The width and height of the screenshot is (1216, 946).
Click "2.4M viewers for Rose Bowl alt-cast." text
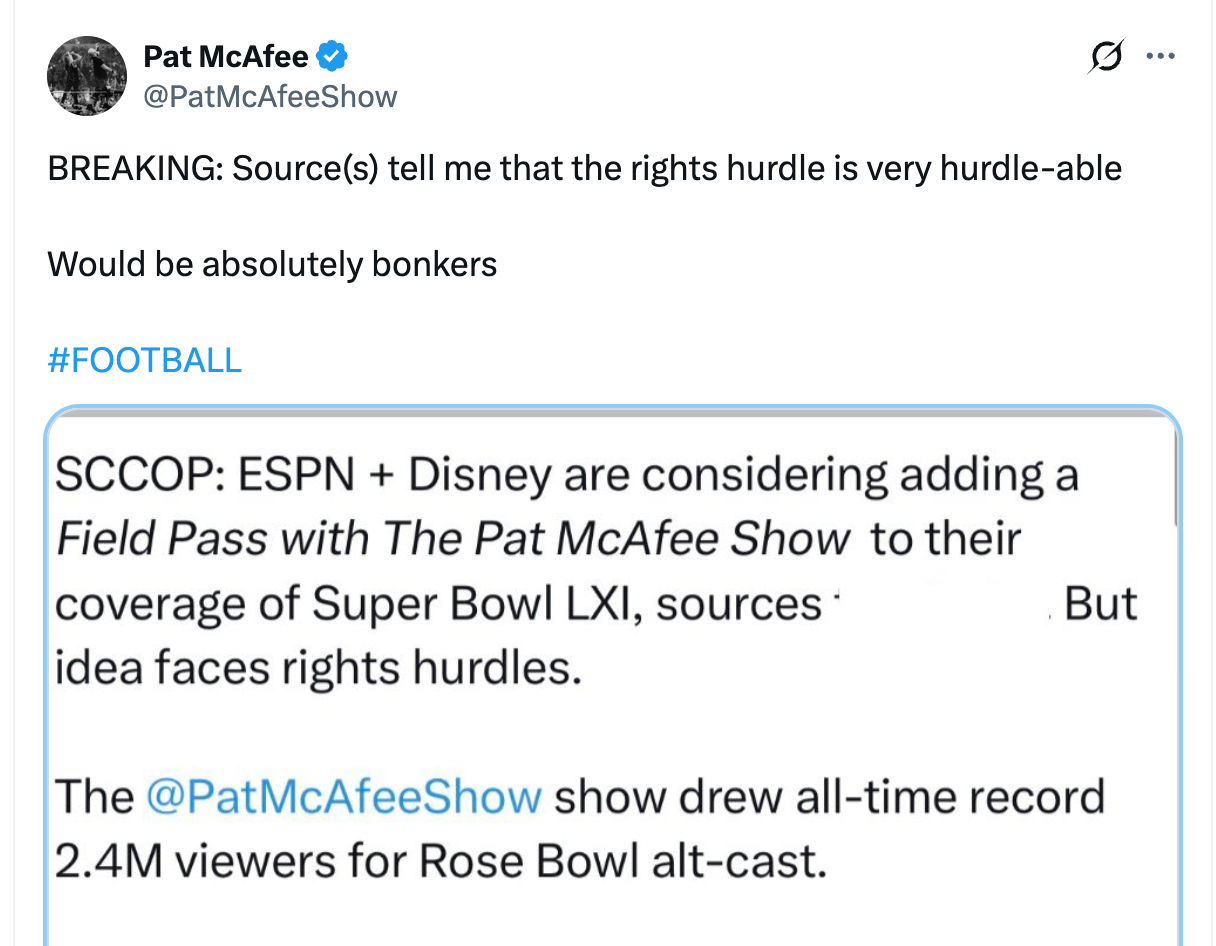pyautogui.click(x=440, y=861)
